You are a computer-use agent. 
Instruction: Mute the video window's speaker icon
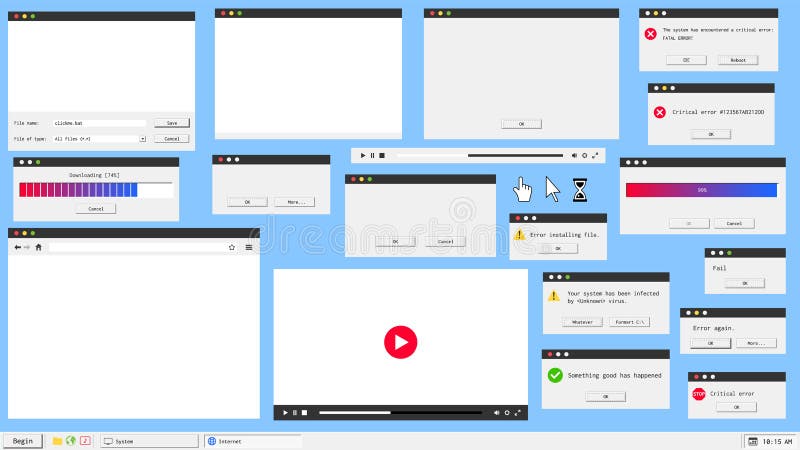[496, 413]
